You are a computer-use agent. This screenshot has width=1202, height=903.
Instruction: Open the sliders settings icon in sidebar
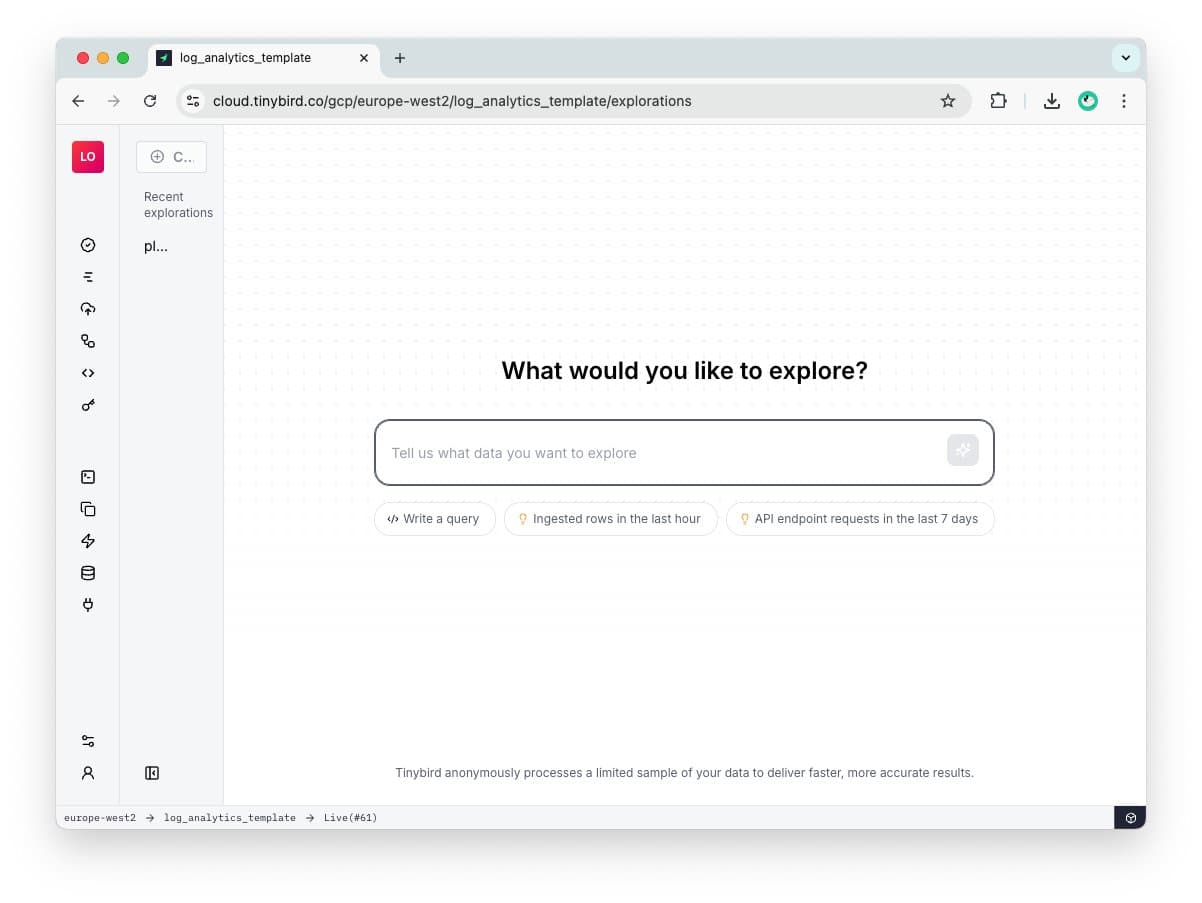tap(88, 741)
